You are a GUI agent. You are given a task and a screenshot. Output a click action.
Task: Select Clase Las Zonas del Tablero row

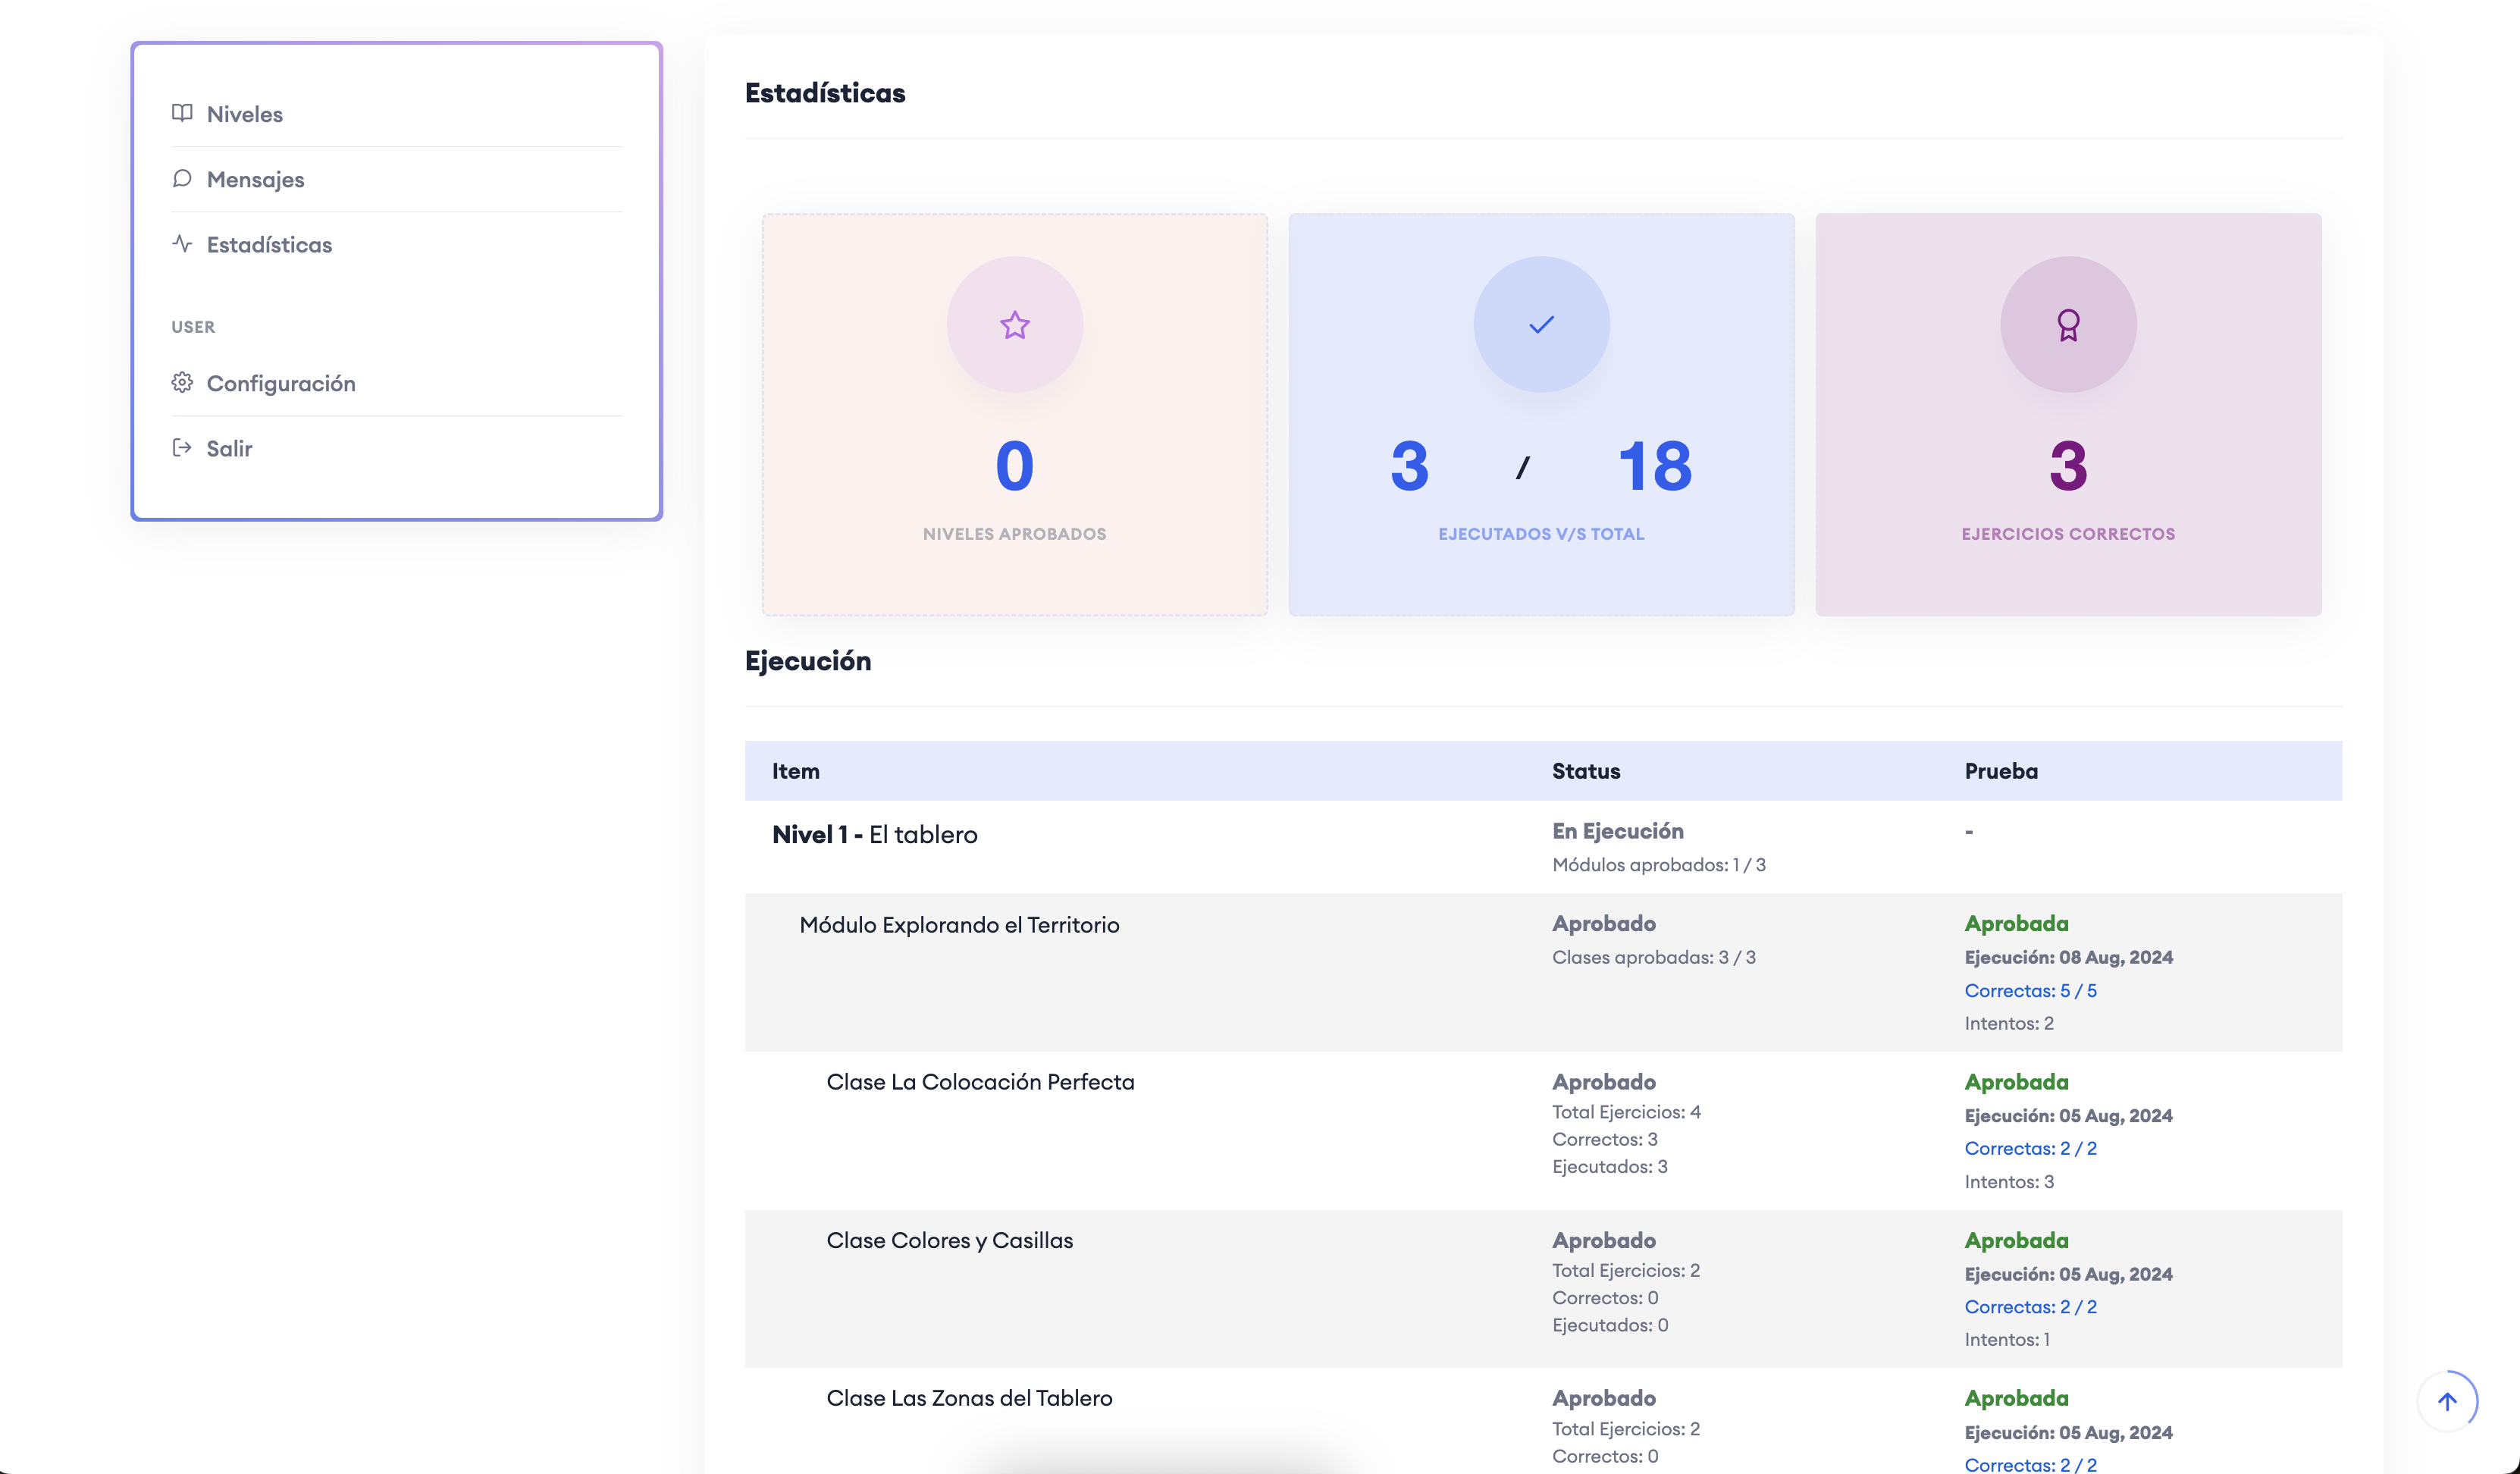pos(969,1398)
